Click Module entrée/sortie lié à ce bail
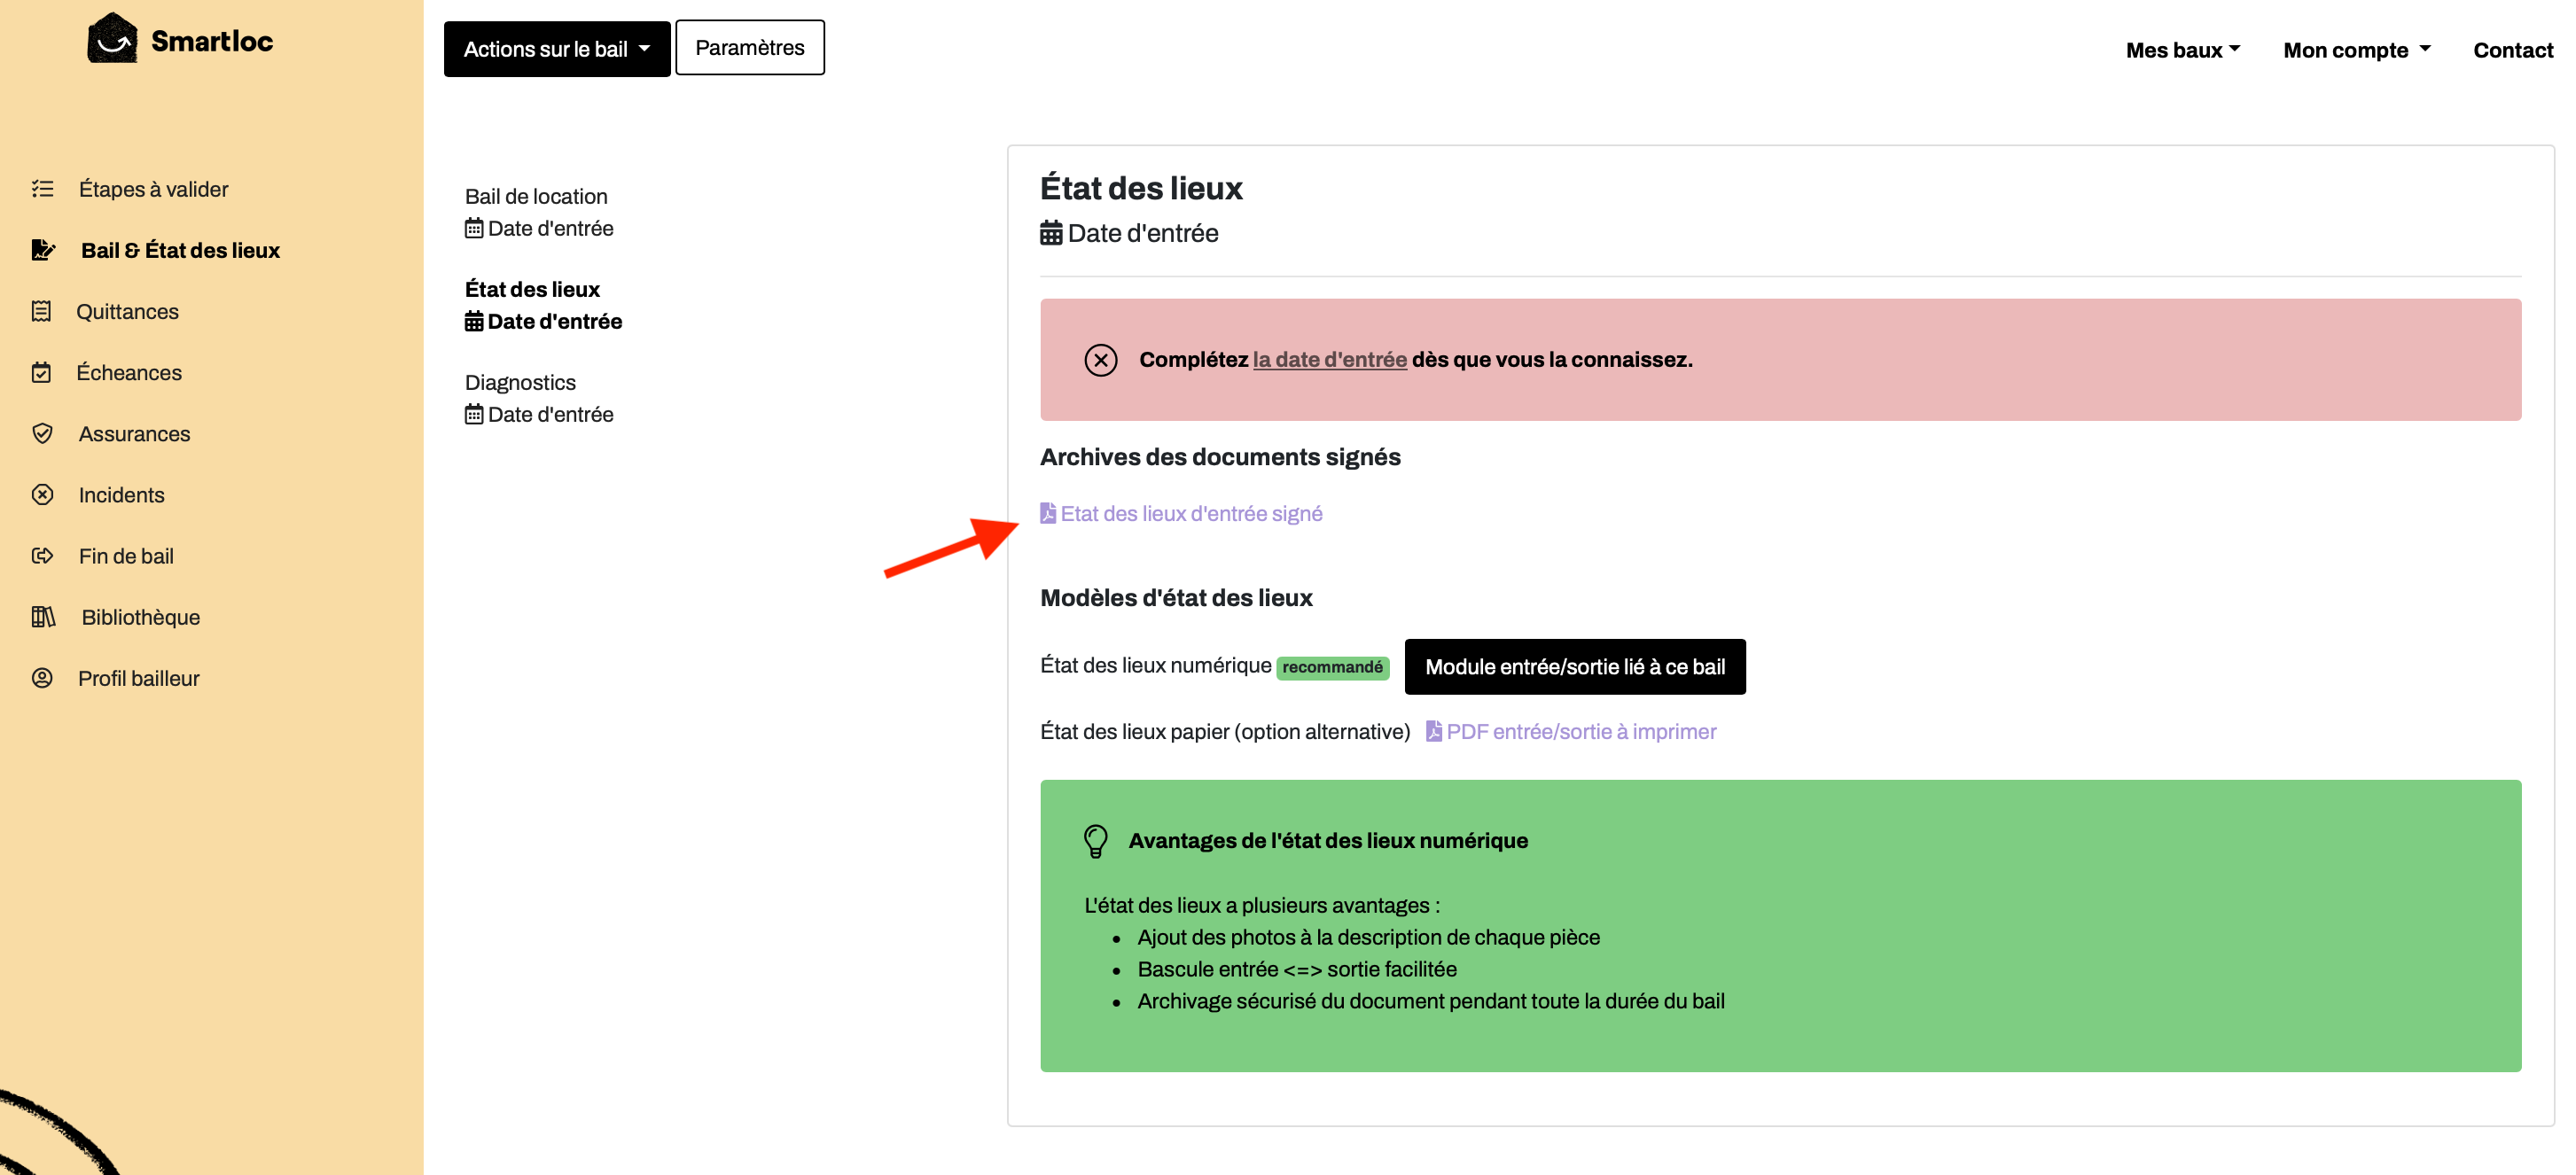This screenshot has width=2576, height=1175. click(1575, 667)
